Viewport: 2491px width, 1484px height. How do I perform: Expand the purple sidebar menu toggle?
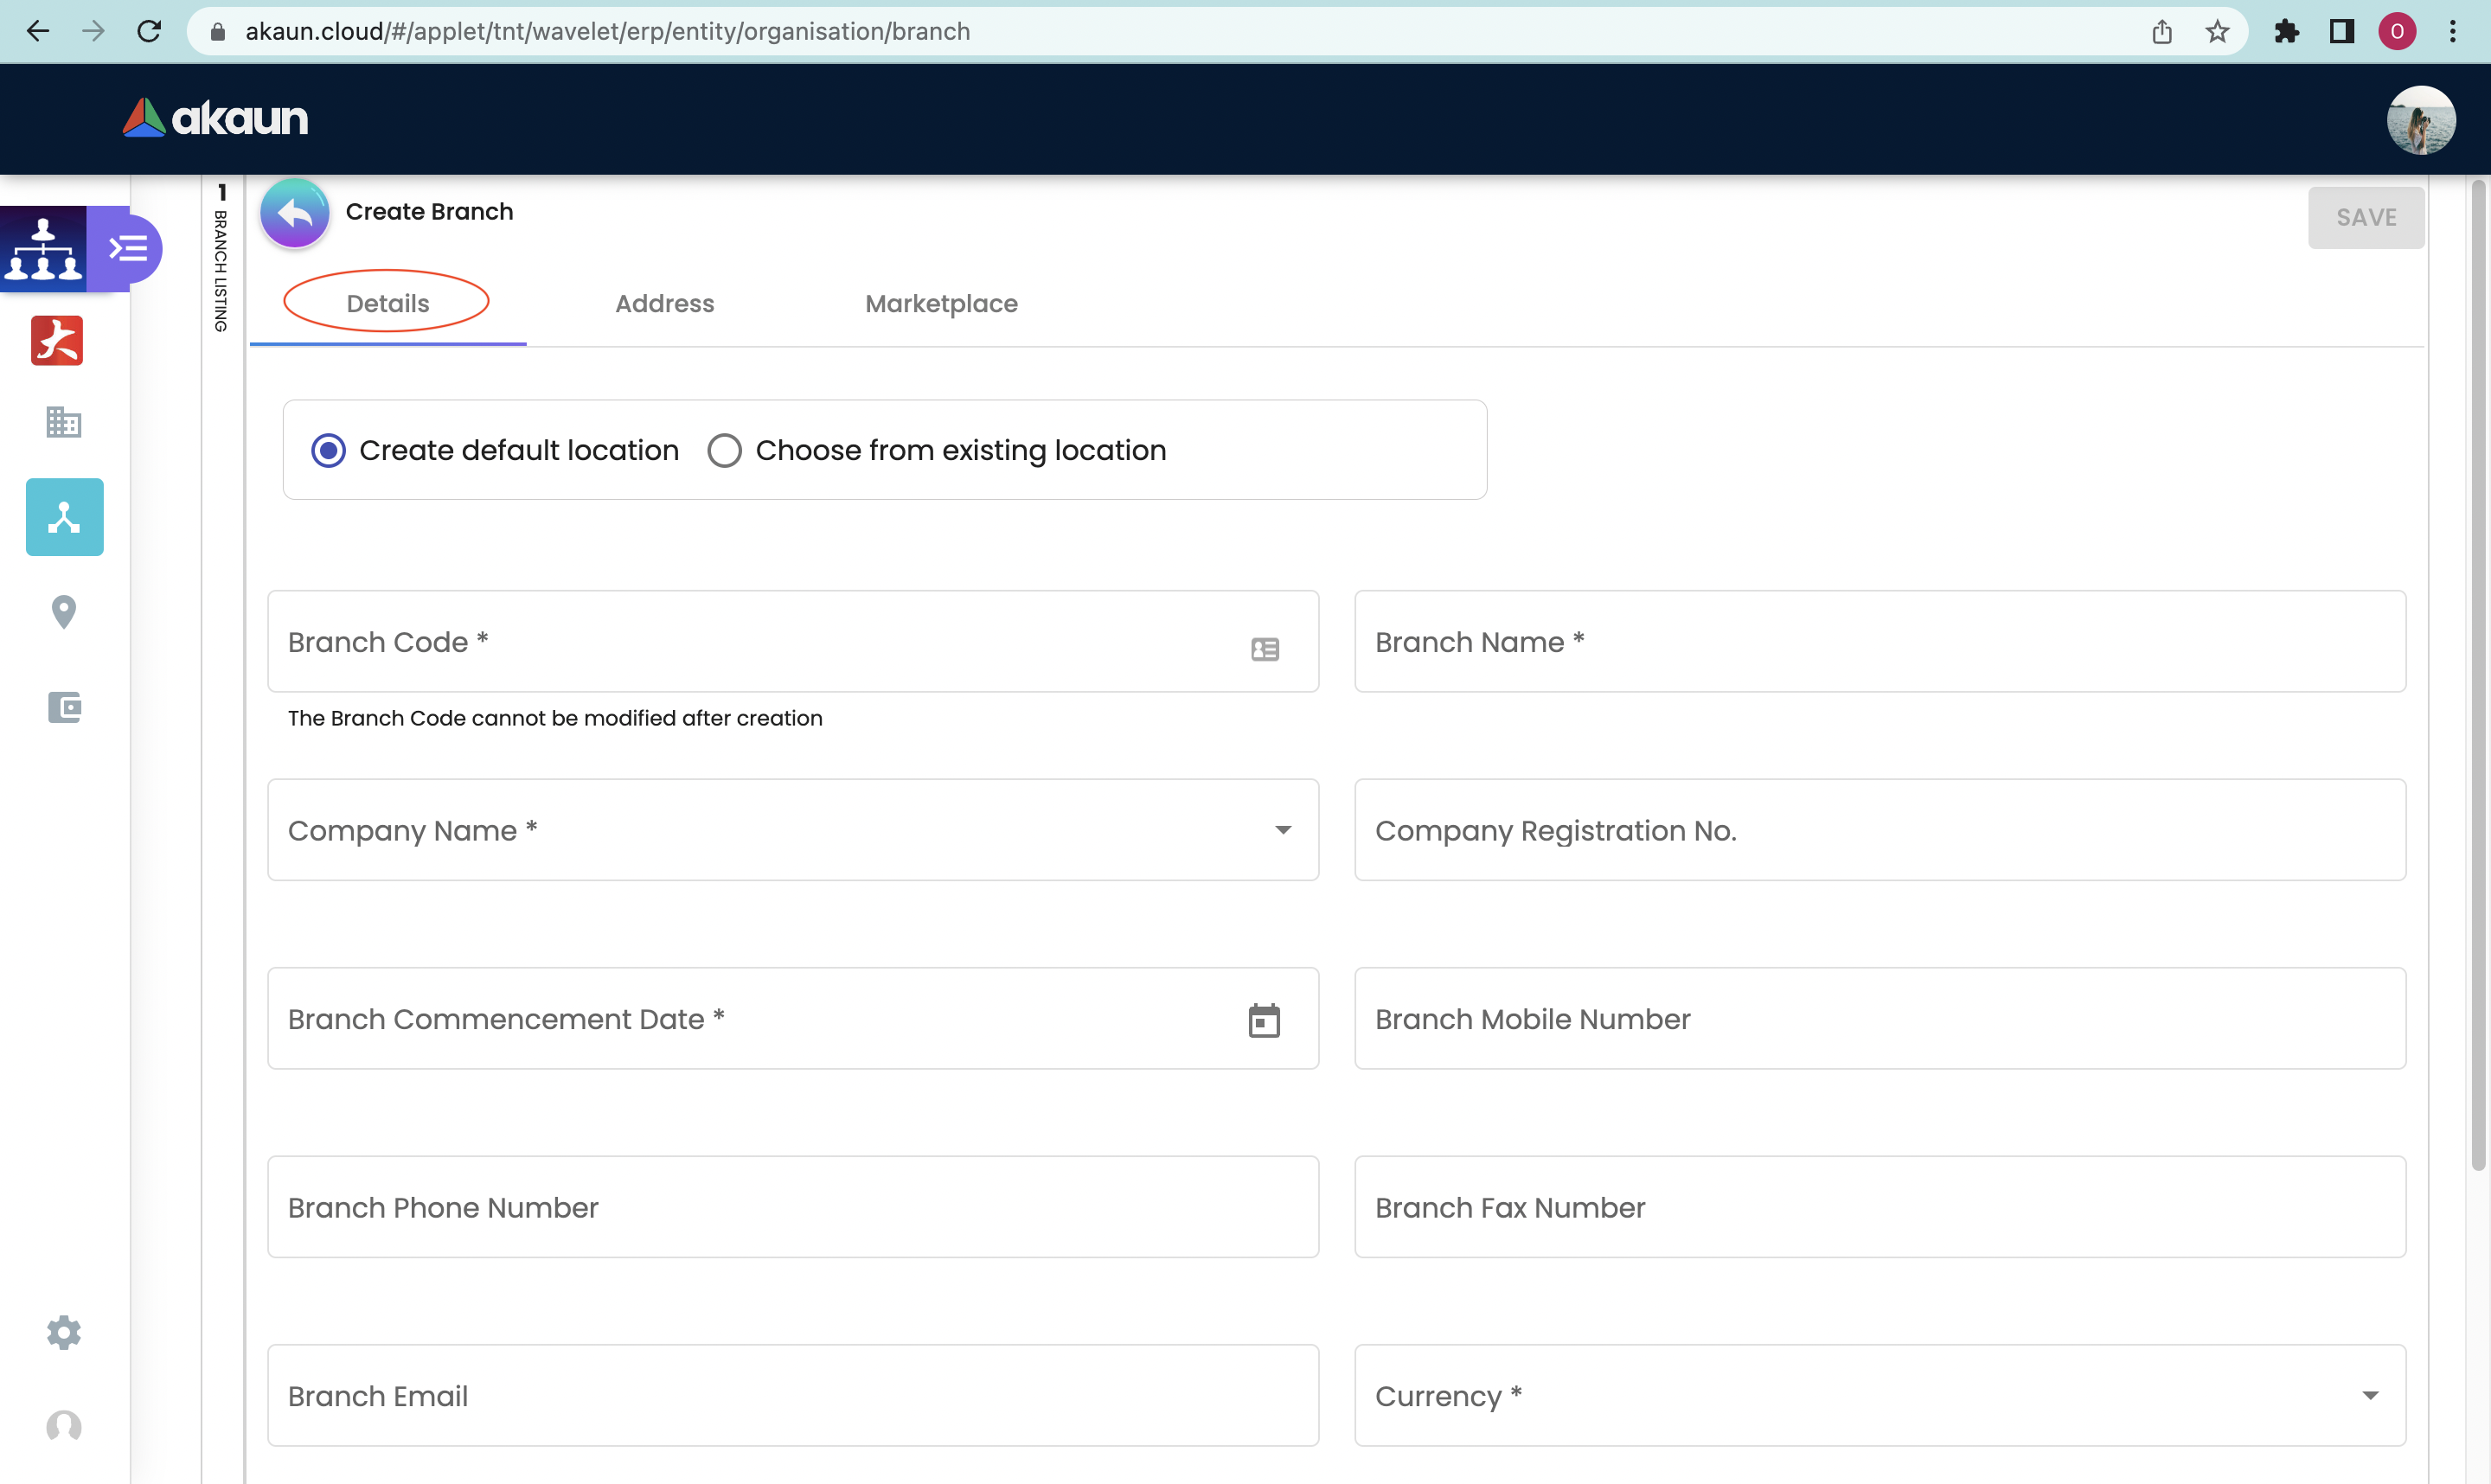(x=129, y=248)
